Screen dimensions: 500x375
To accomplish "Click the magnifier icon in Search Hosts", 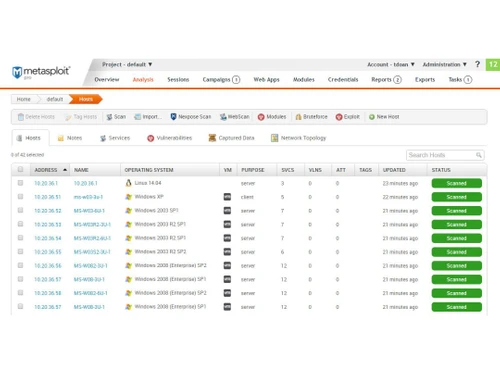I will (479, 155).
